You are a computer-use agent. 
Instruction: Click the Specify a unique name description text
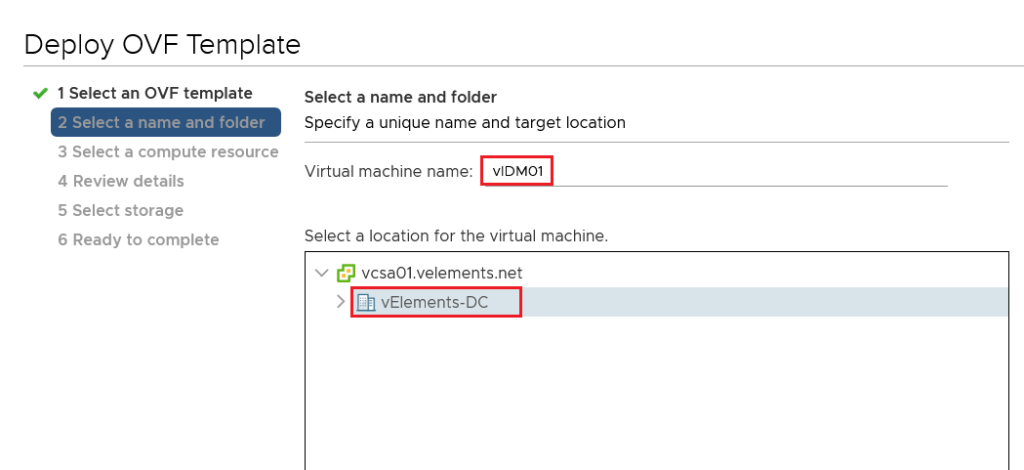click(464, 123)
